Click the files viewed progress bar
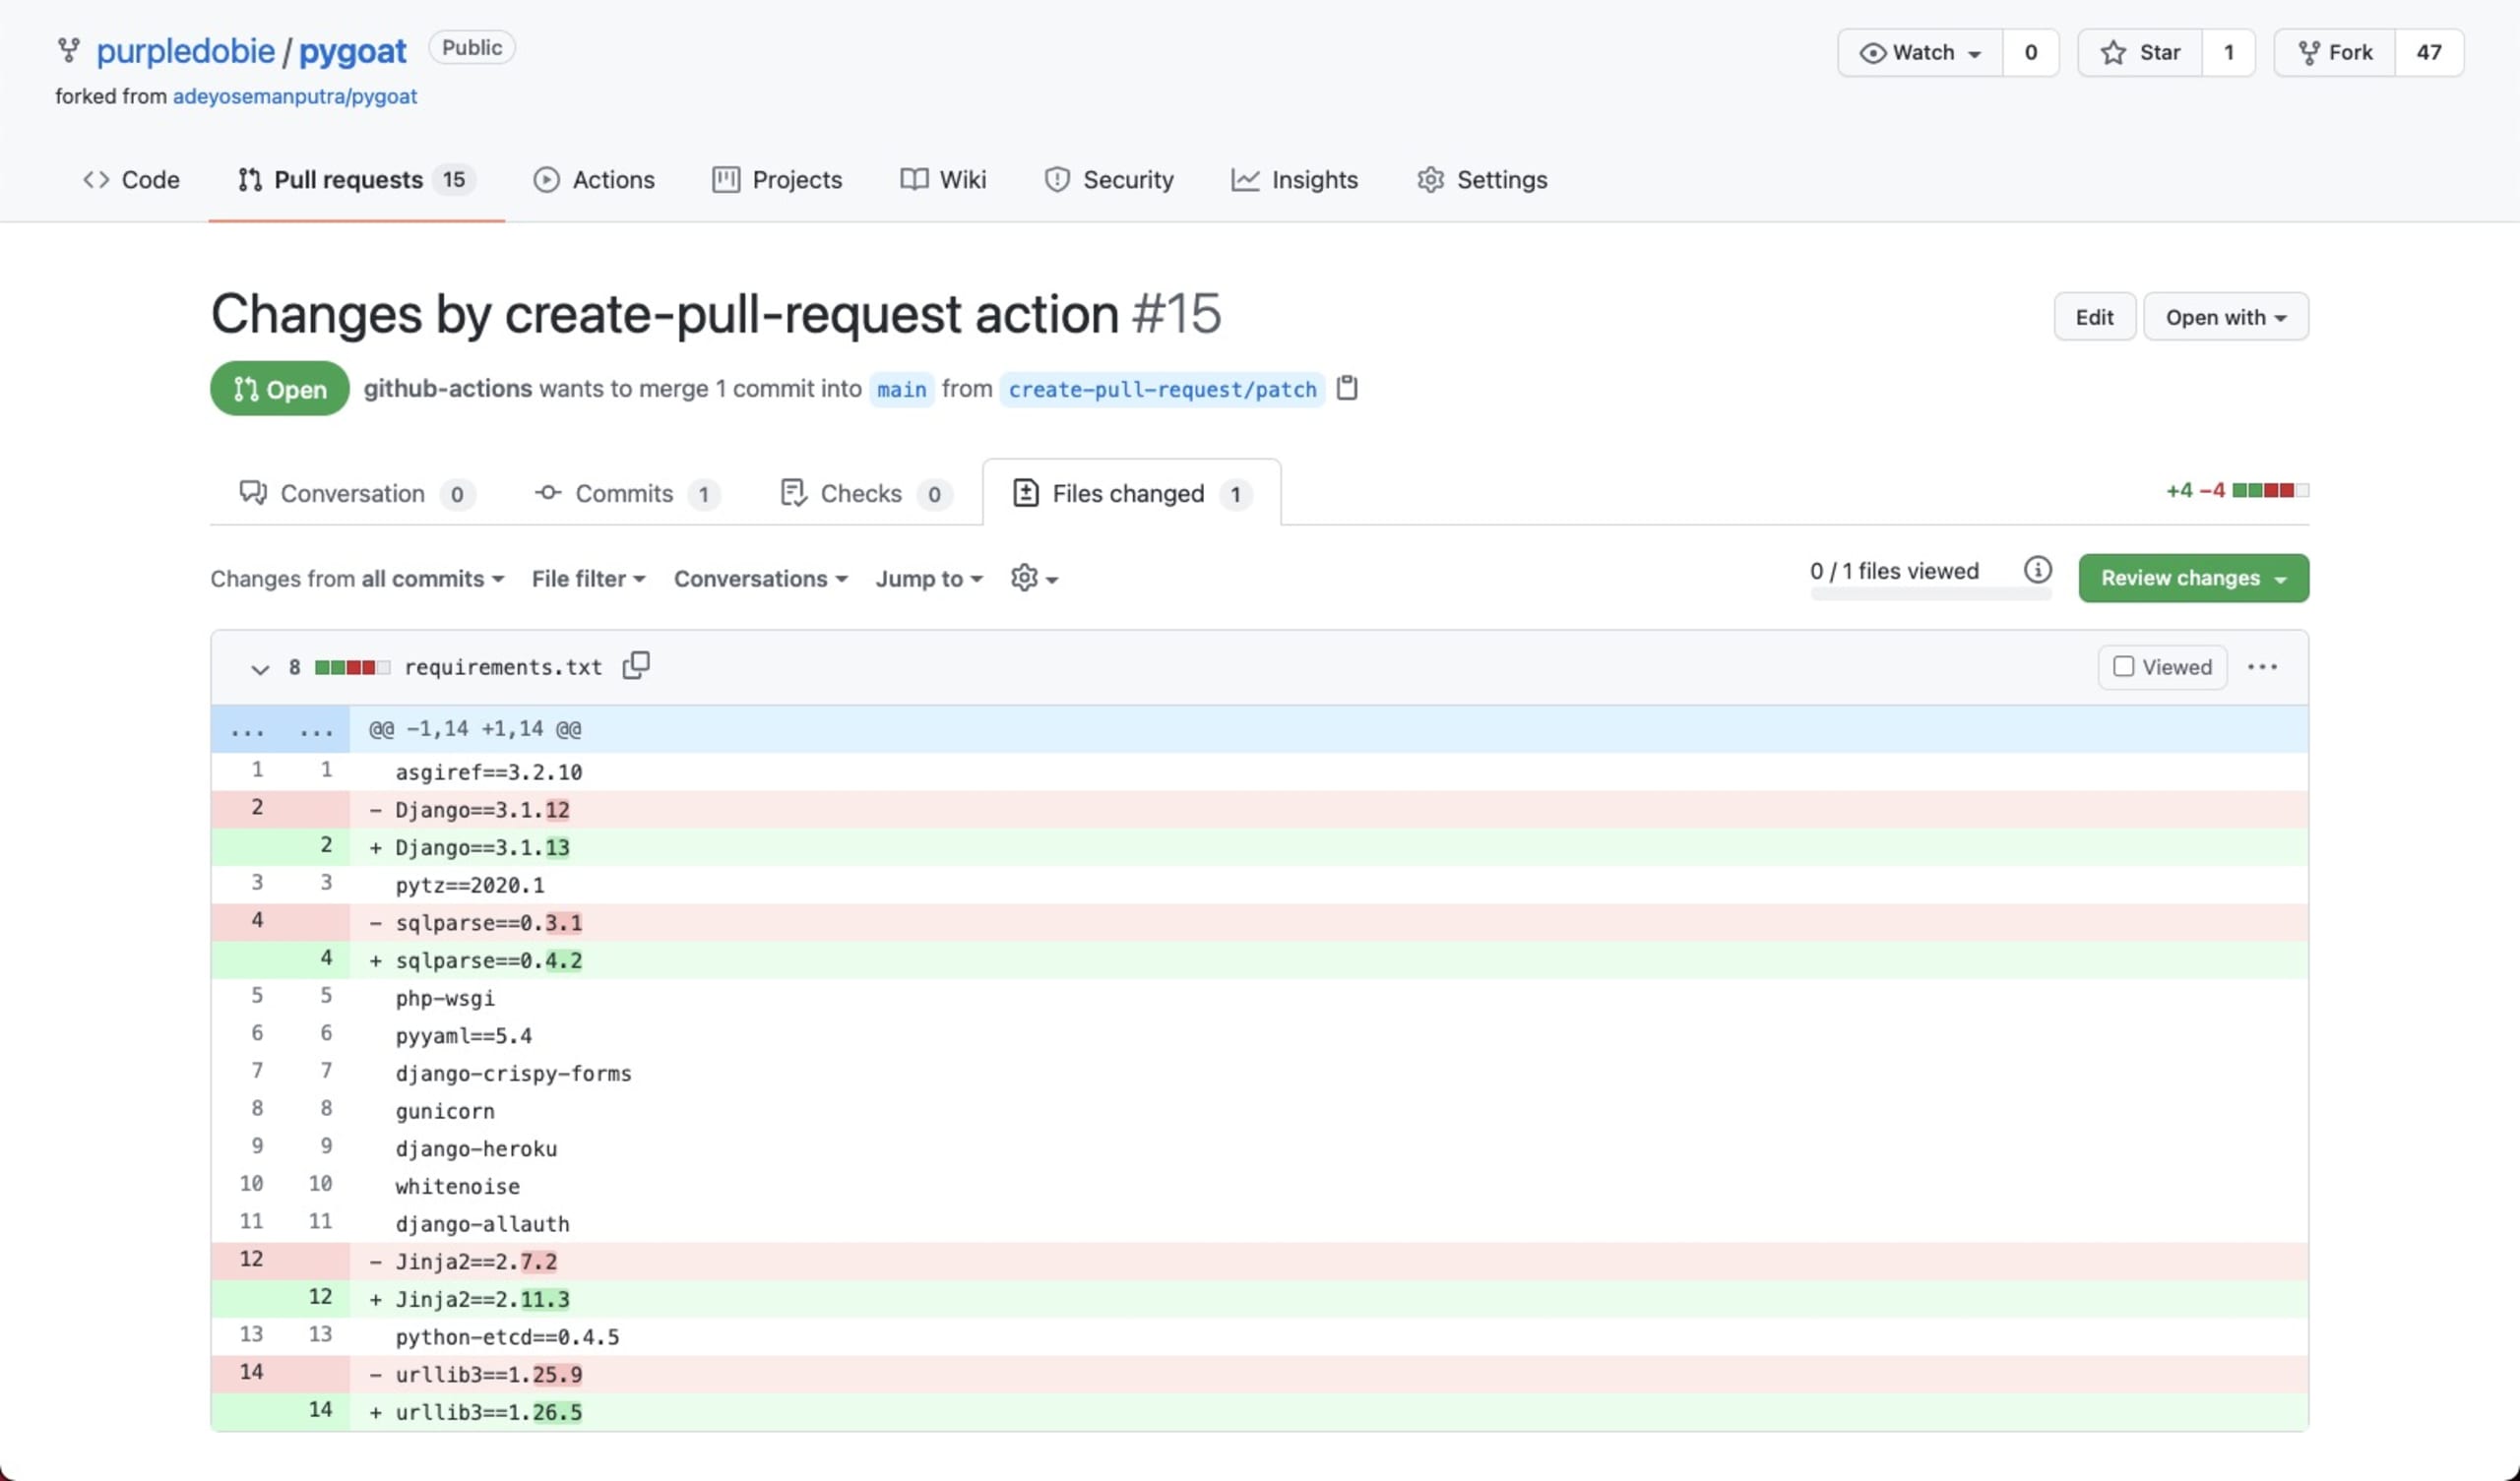Image resolution: width=2520 pixels, height=1481 pixels. pos(1930,594)
